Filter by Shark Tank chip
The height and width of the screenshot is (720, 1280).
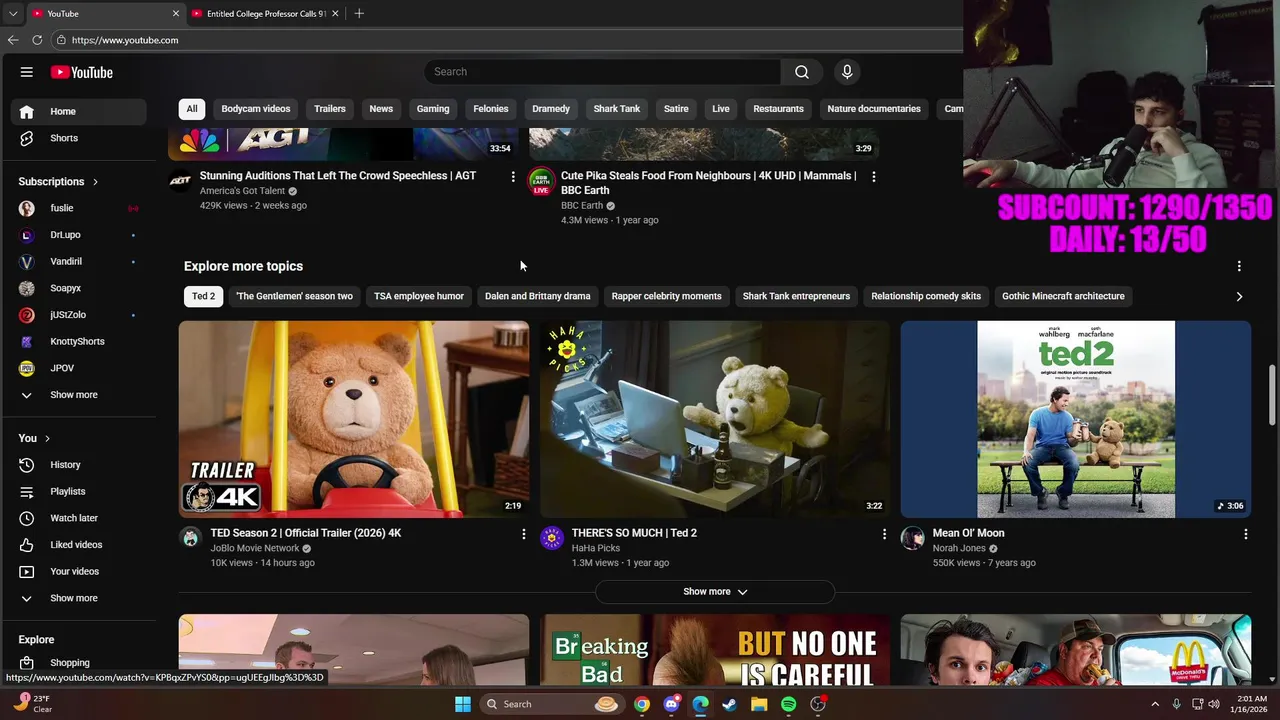[617, 109]
